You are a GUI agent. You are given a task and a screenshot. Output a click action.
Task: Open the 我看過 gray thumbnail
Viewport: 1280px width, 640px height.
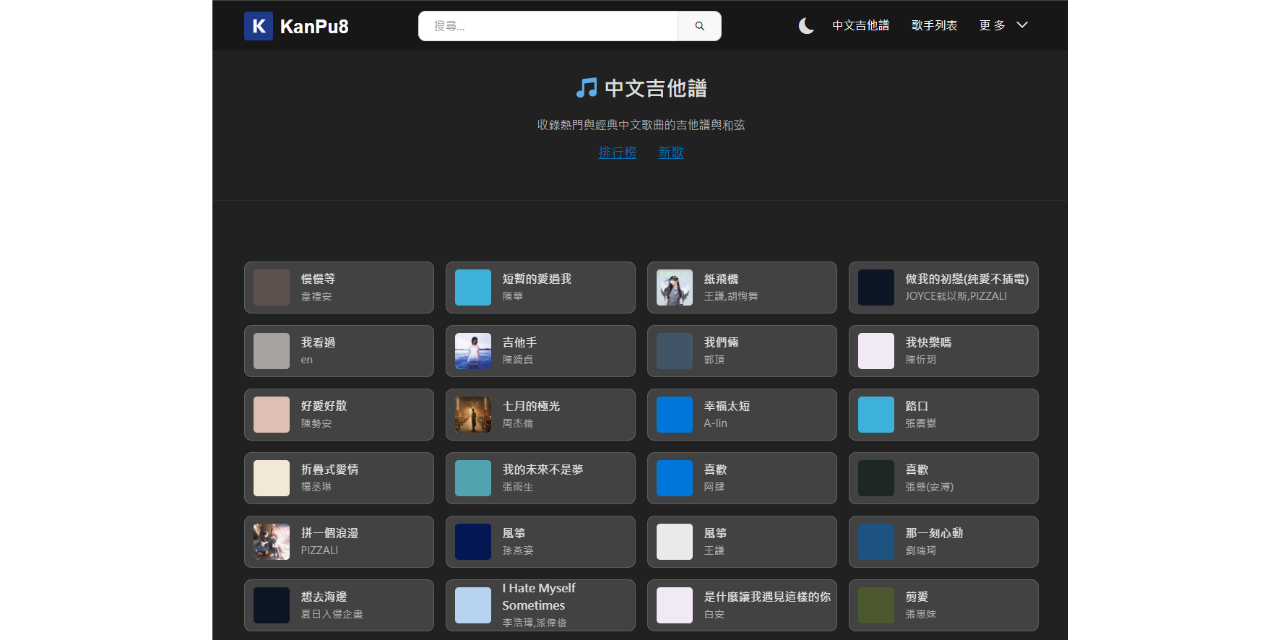point(272,351)
